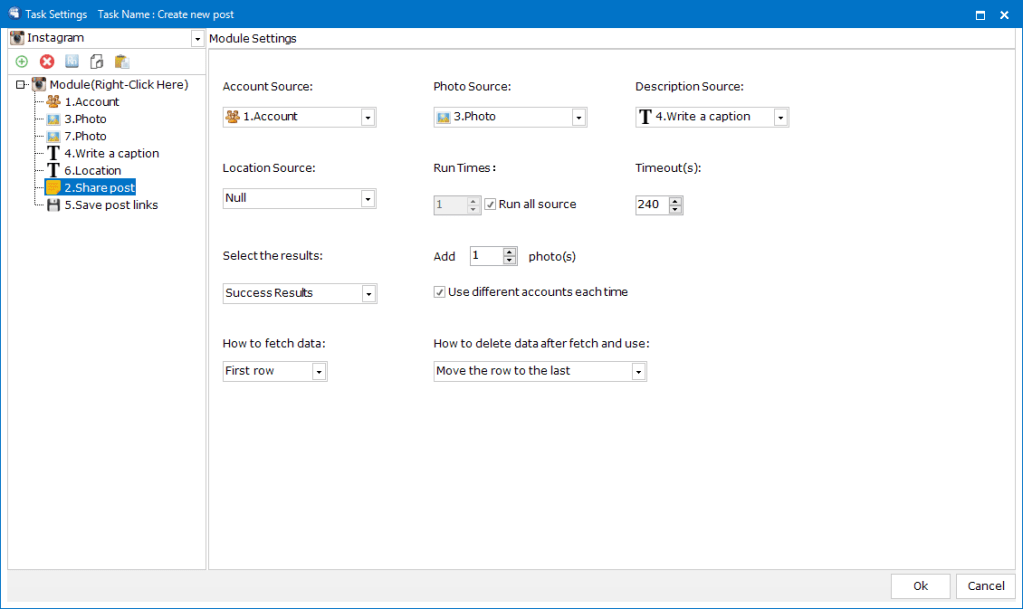Increase the Timeout value with up arrow

tap(676, 200)
